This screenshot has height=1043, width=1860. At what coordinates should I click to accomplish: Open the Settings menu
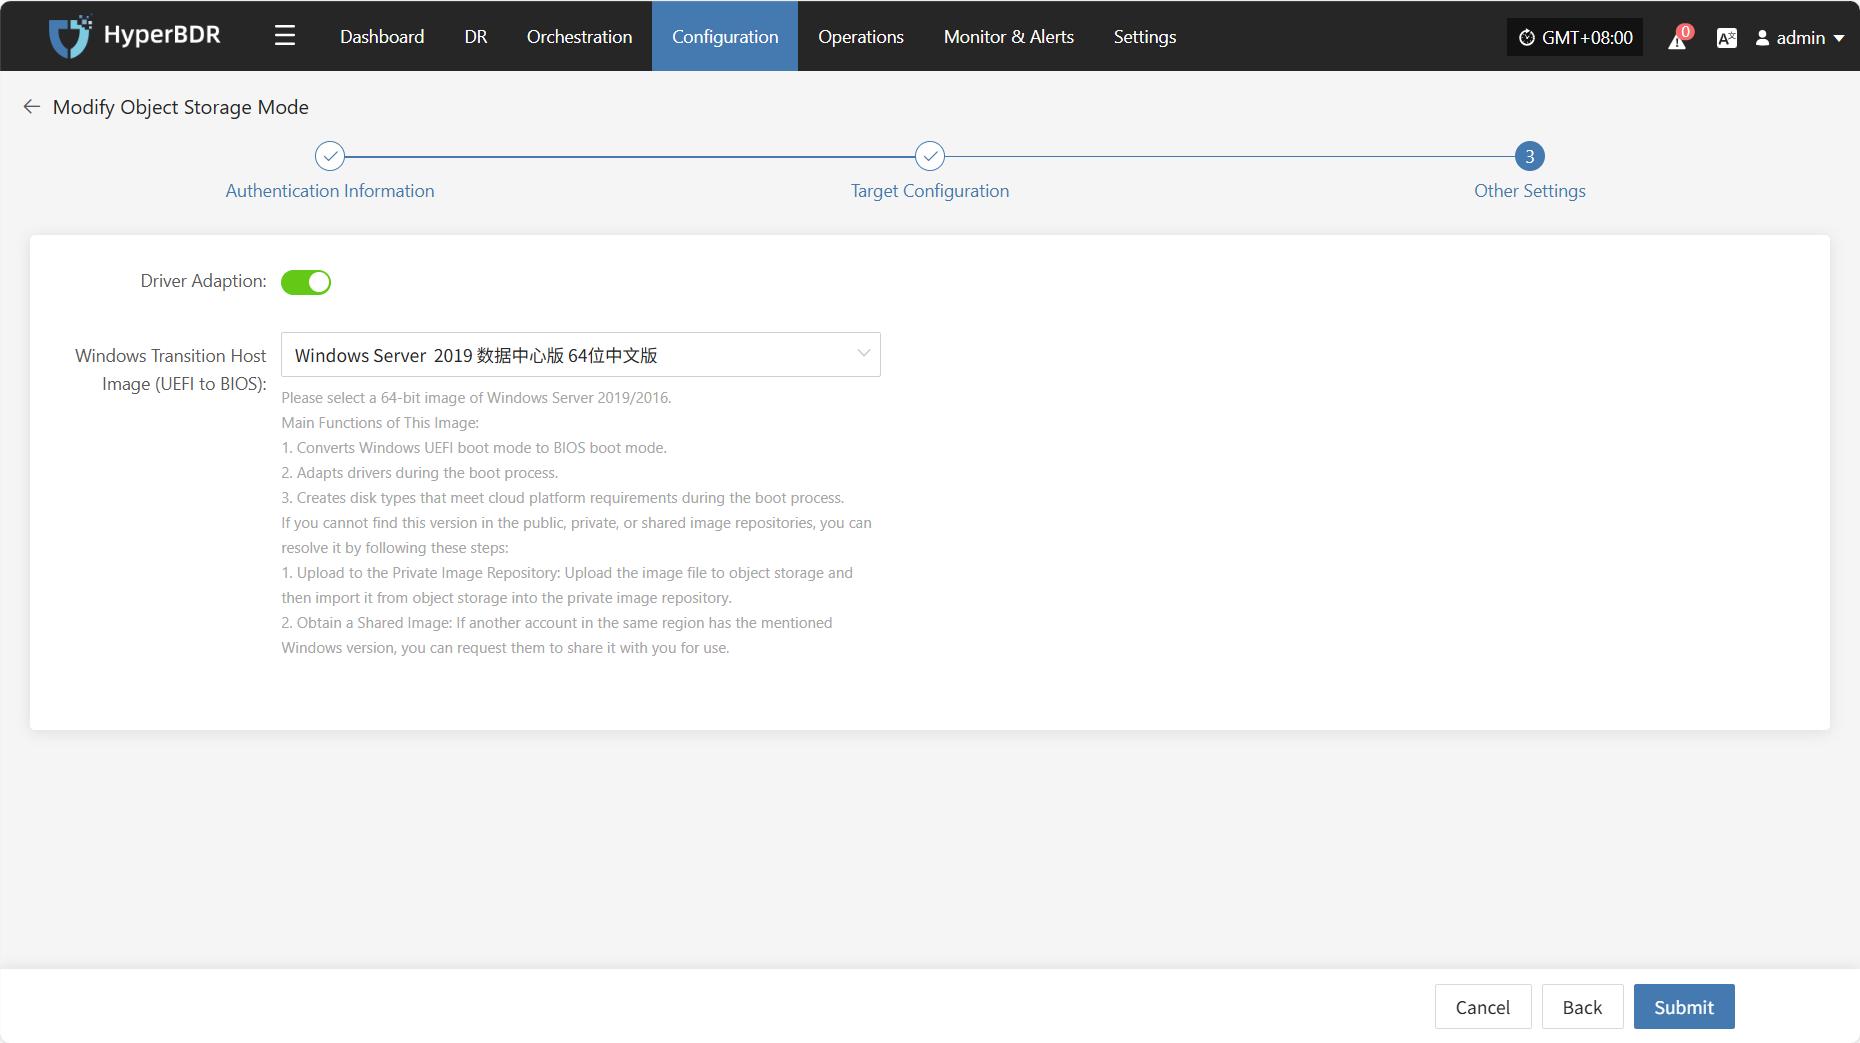pyautogui.click(x=1145, y=37)
